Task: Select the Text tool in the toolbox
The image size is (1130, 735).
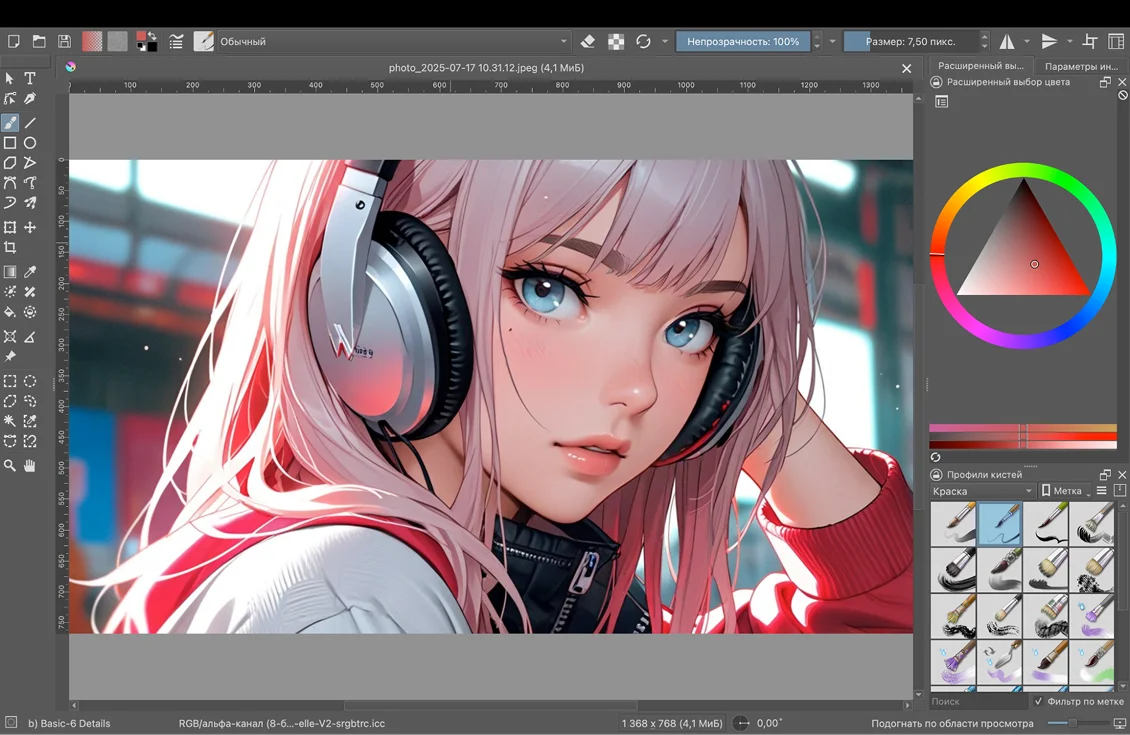Action: click(x=30, y=78)
